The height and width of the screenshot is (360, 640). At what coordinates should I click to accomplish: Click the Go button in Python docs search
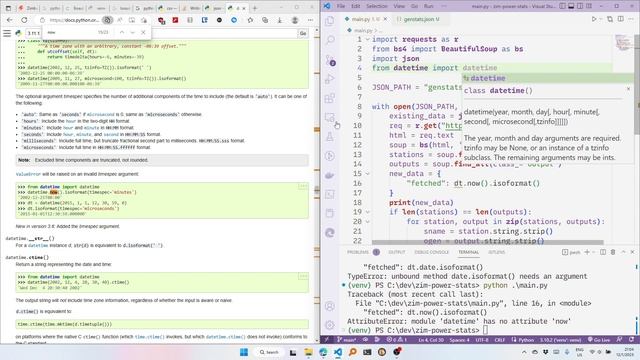tap(303, 33)
